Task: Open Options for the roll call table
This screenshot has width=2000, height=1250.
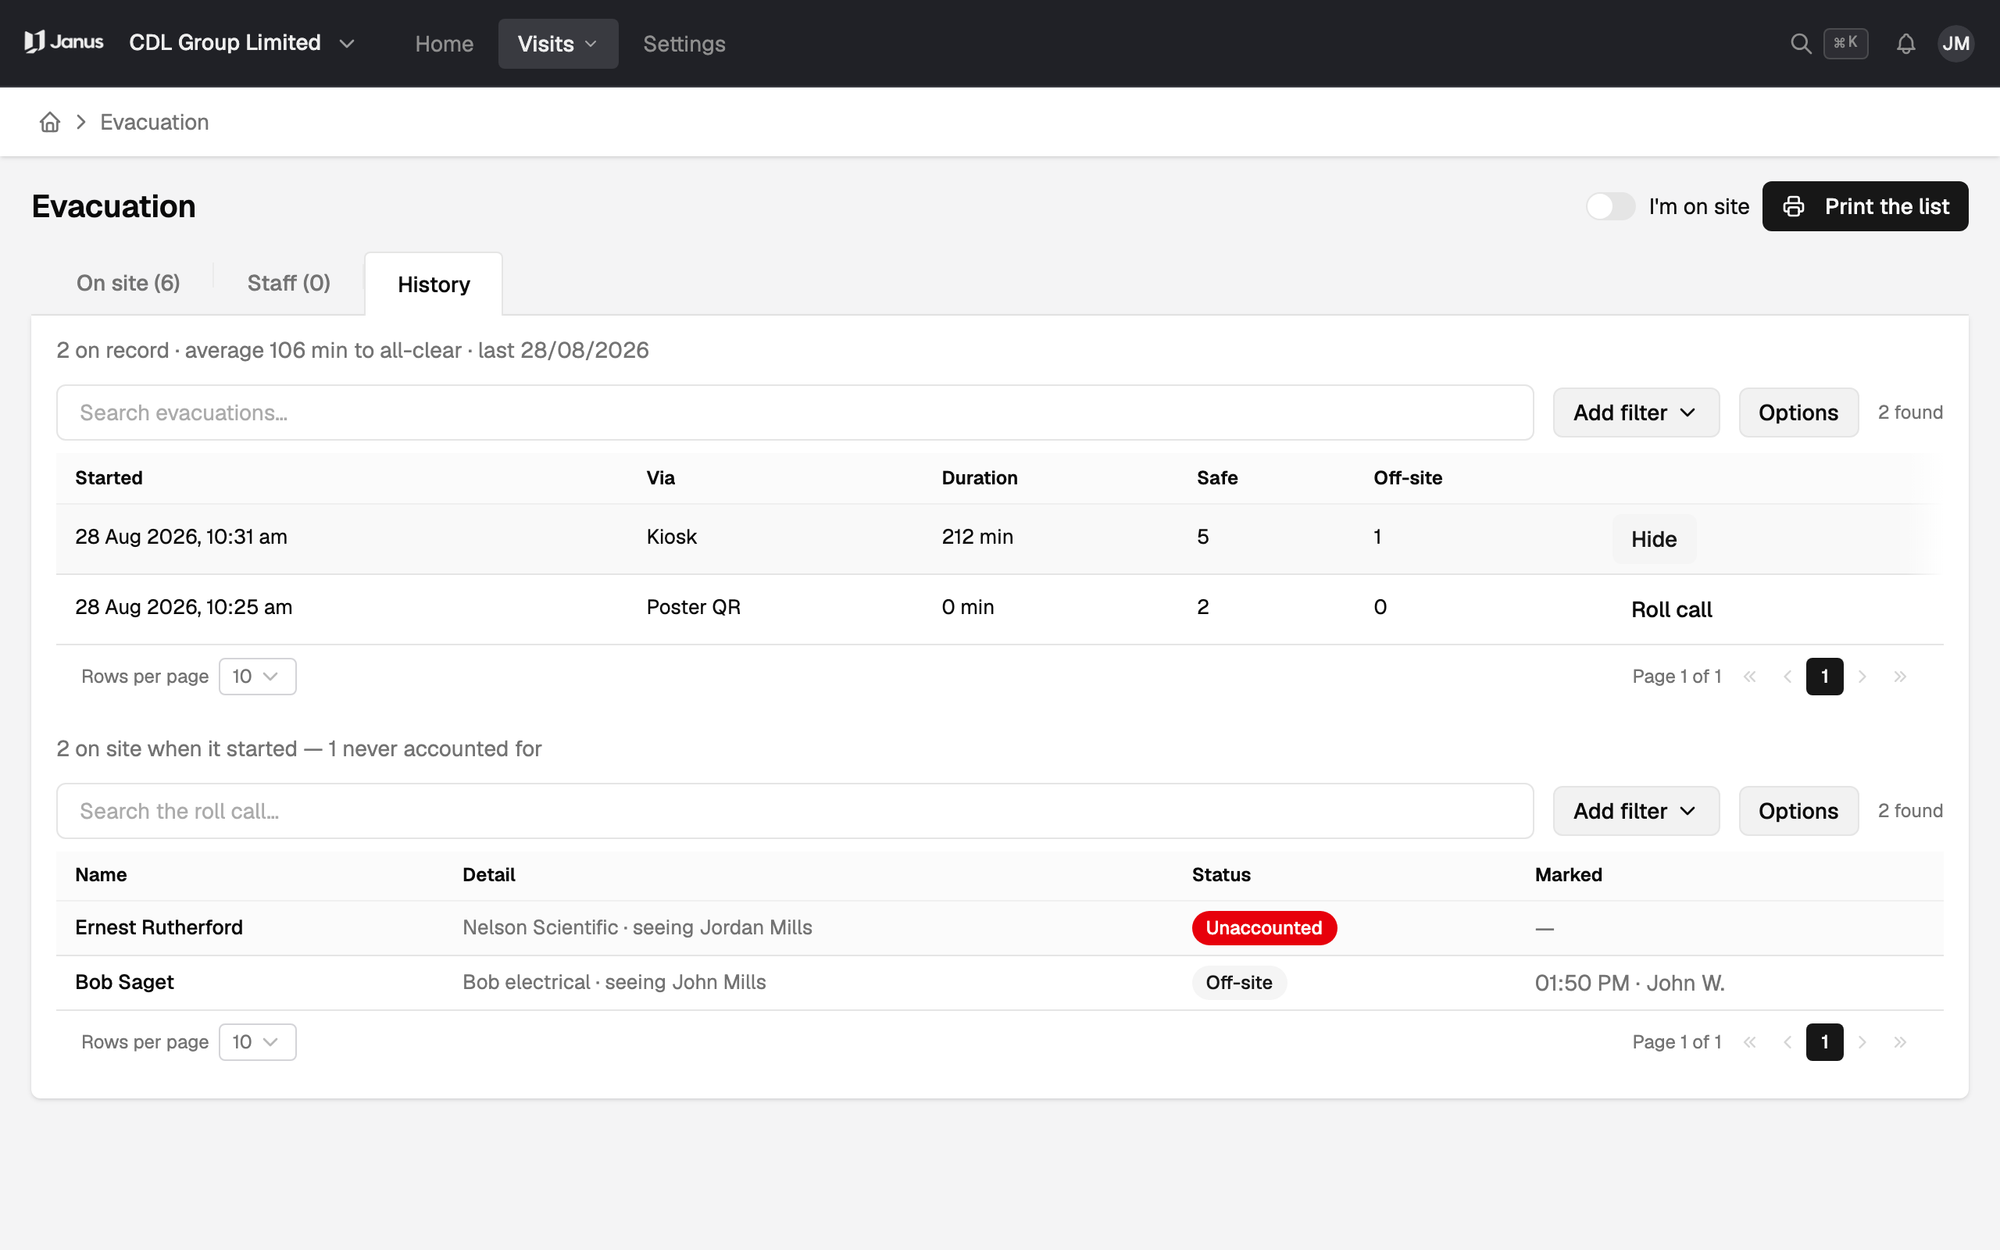Action: pos(1798,811)
